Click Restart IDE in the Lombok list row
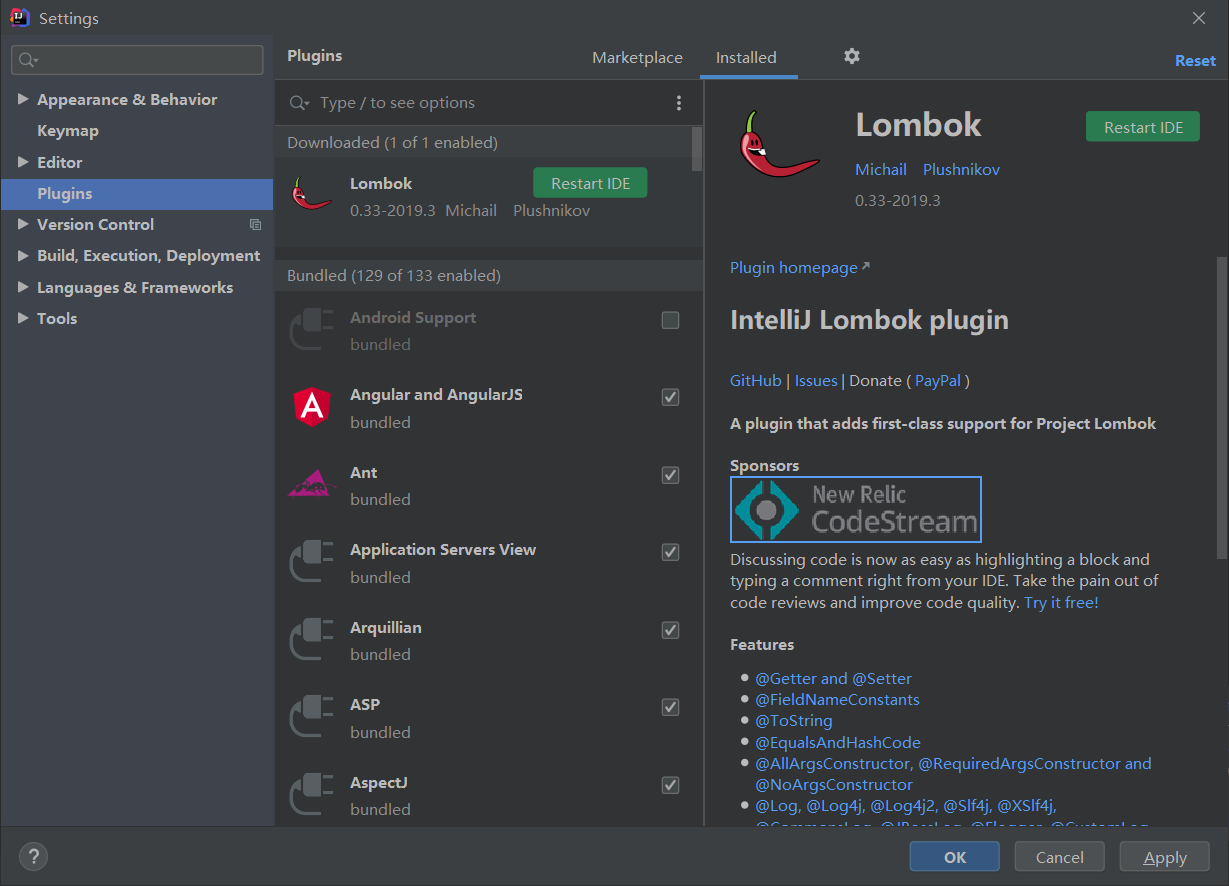Image resolution: width=1229 pixels, height=886 pixels. point(590,183)
